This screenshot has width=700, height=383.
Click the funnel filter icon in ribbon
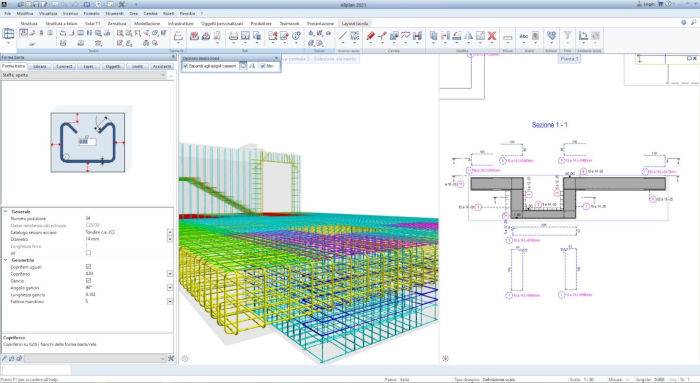[x=567, y=35]
